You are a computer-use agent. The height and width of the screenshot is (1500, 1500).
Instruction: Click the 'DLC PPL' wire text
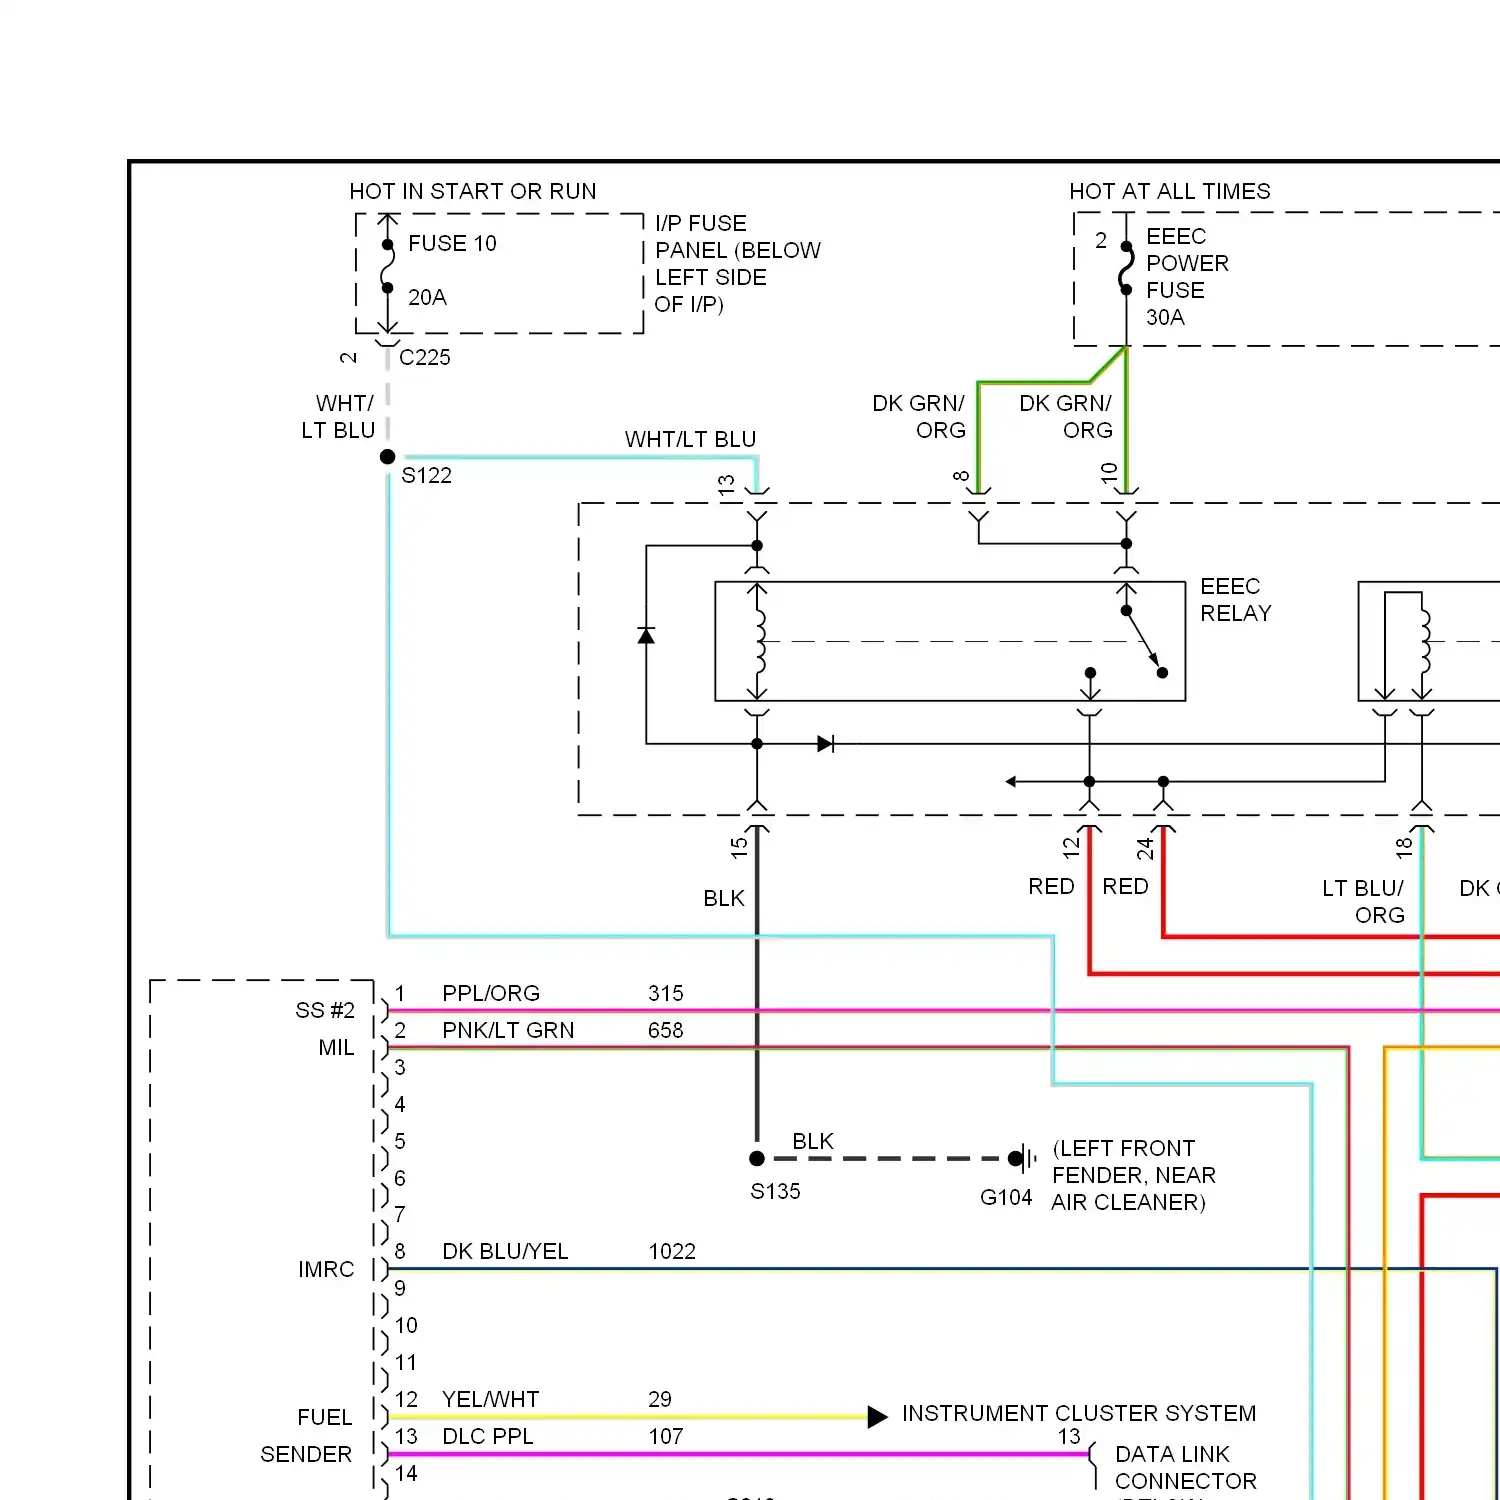[488, 1436]
